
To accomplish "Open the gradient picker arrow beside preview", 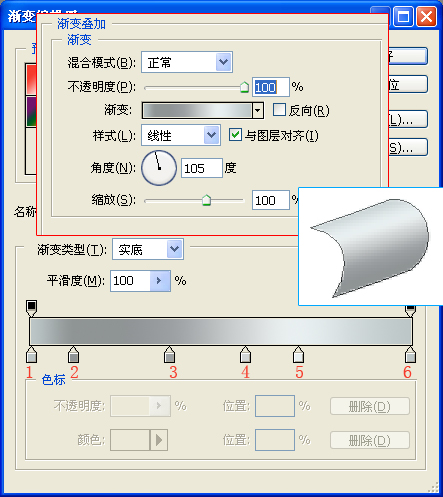I will [x=258, y=110].
